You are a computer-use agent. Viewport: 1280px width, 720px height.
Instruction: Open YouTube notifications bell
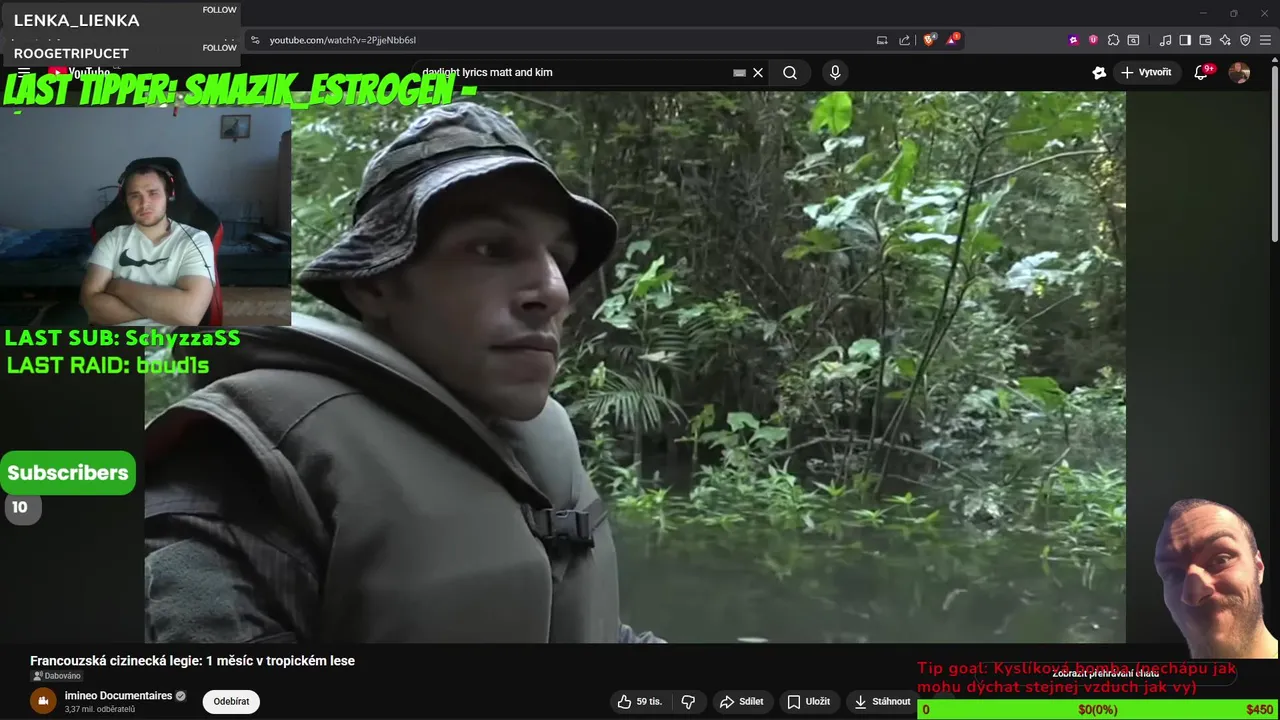tap(1202, 72)
